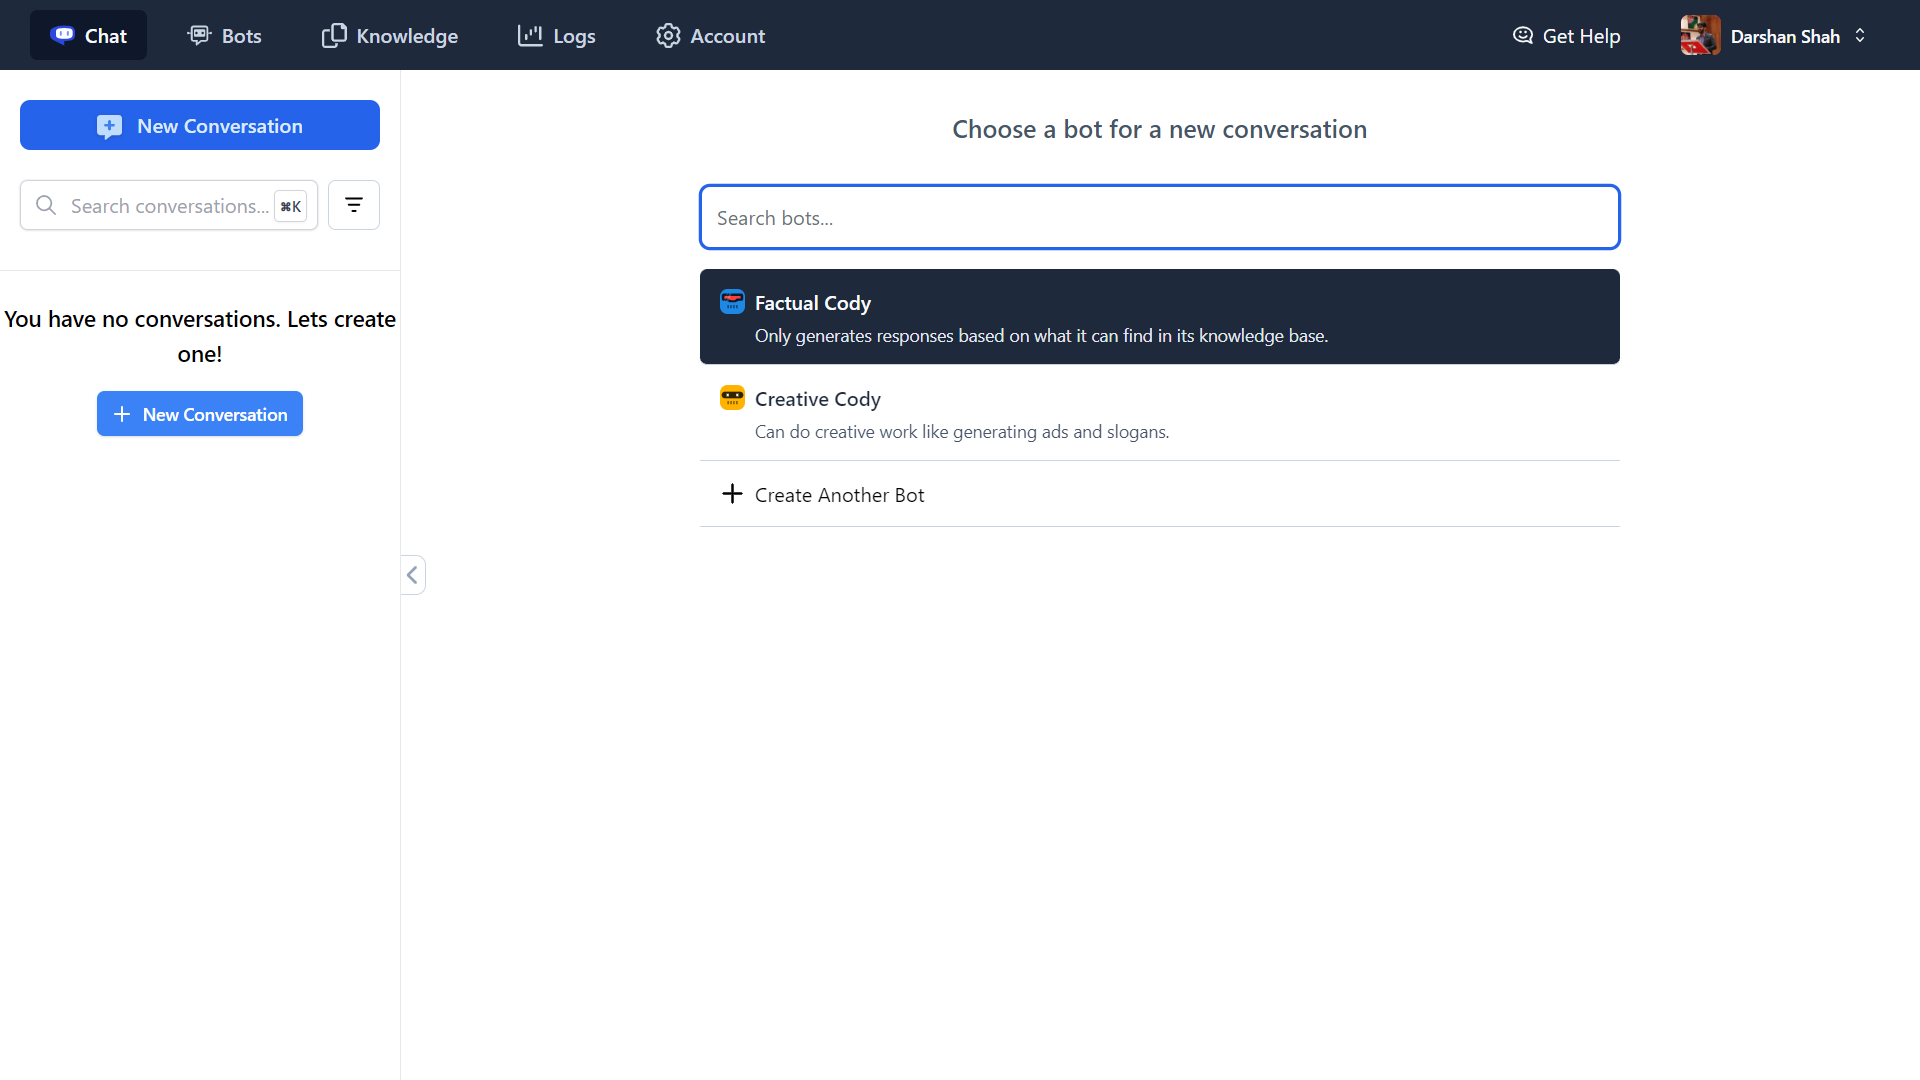Click the Factual Cody bot avatar icon
Image resolution: width=1920 pixels, height=1080 pixels.
click(x=732, y=302)
